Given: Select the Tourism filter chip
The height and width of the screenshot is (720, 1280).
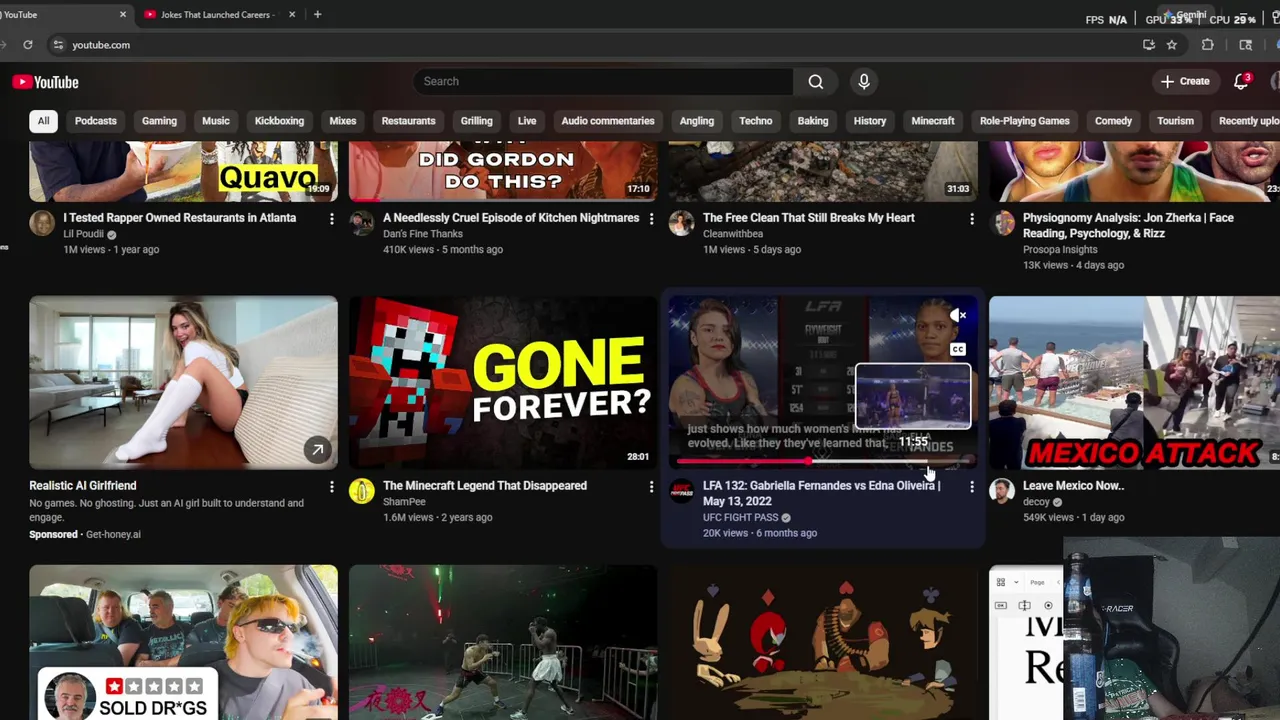Looking at the screenshot, I should (x=1176, y=121).
